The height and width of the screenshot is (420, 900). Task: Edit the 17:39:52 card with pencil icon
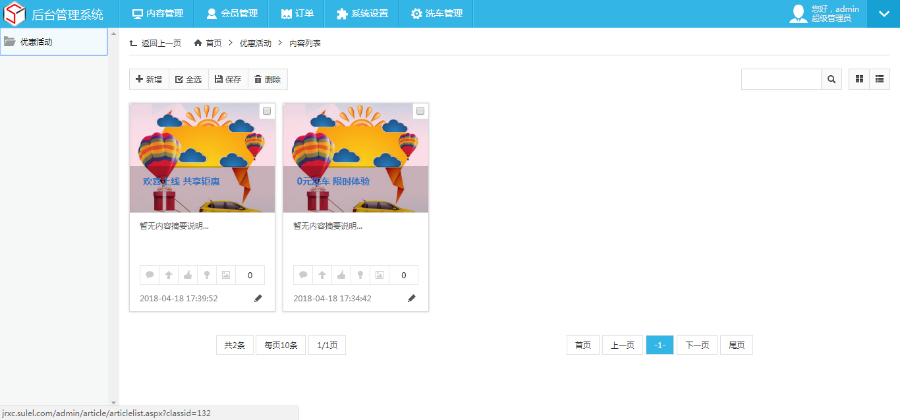258,298
